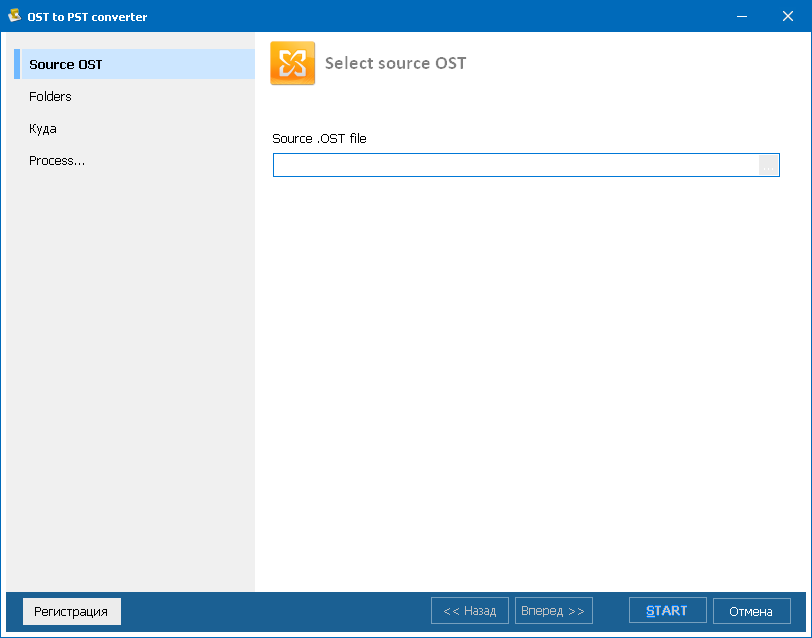Close the OST to PST converter window
The image size is (812, 638).
[789, 16]
